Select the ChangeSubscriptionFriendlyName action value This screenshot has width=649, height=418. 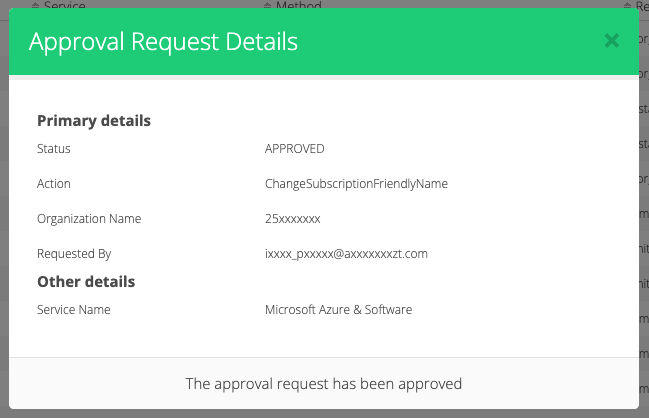click(x=356, y=184)
